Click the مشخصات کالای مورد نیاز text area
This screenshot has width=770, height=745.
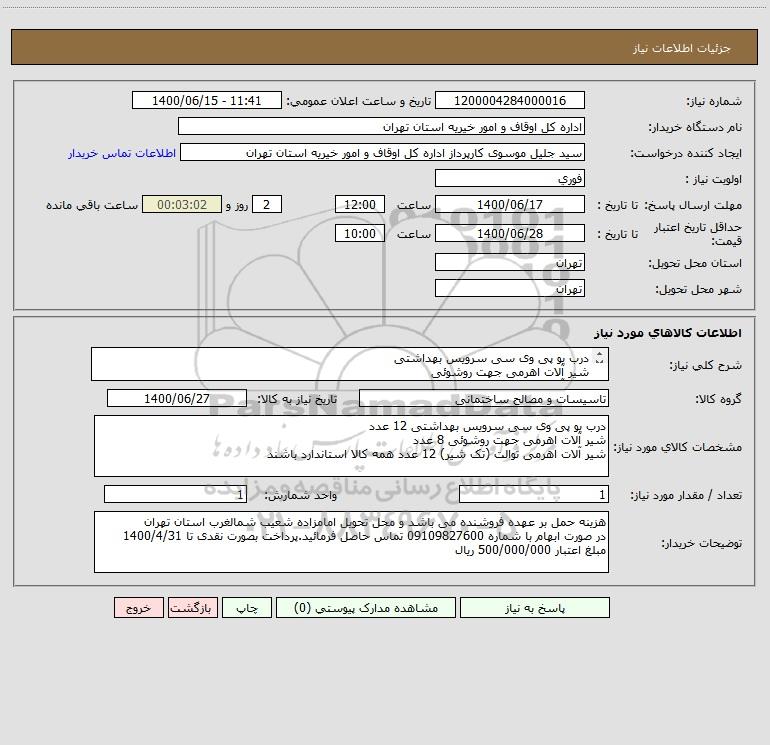[x=351, y=446]
